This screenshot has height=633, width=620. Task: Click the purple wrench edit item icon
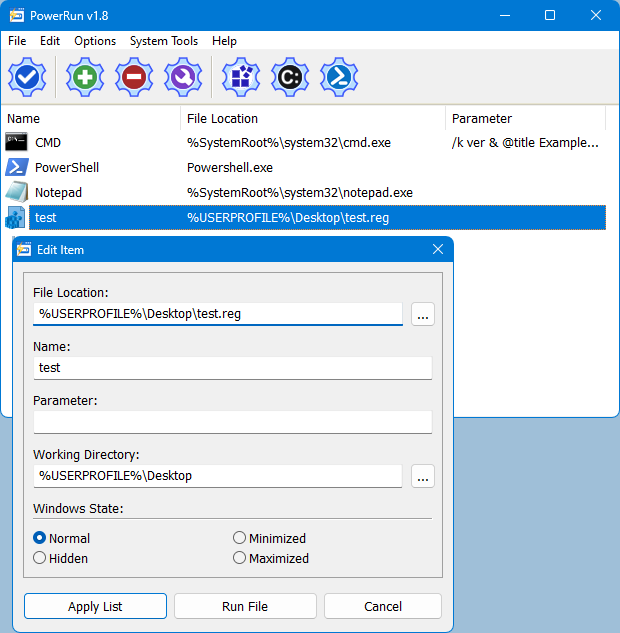(183, 77)
